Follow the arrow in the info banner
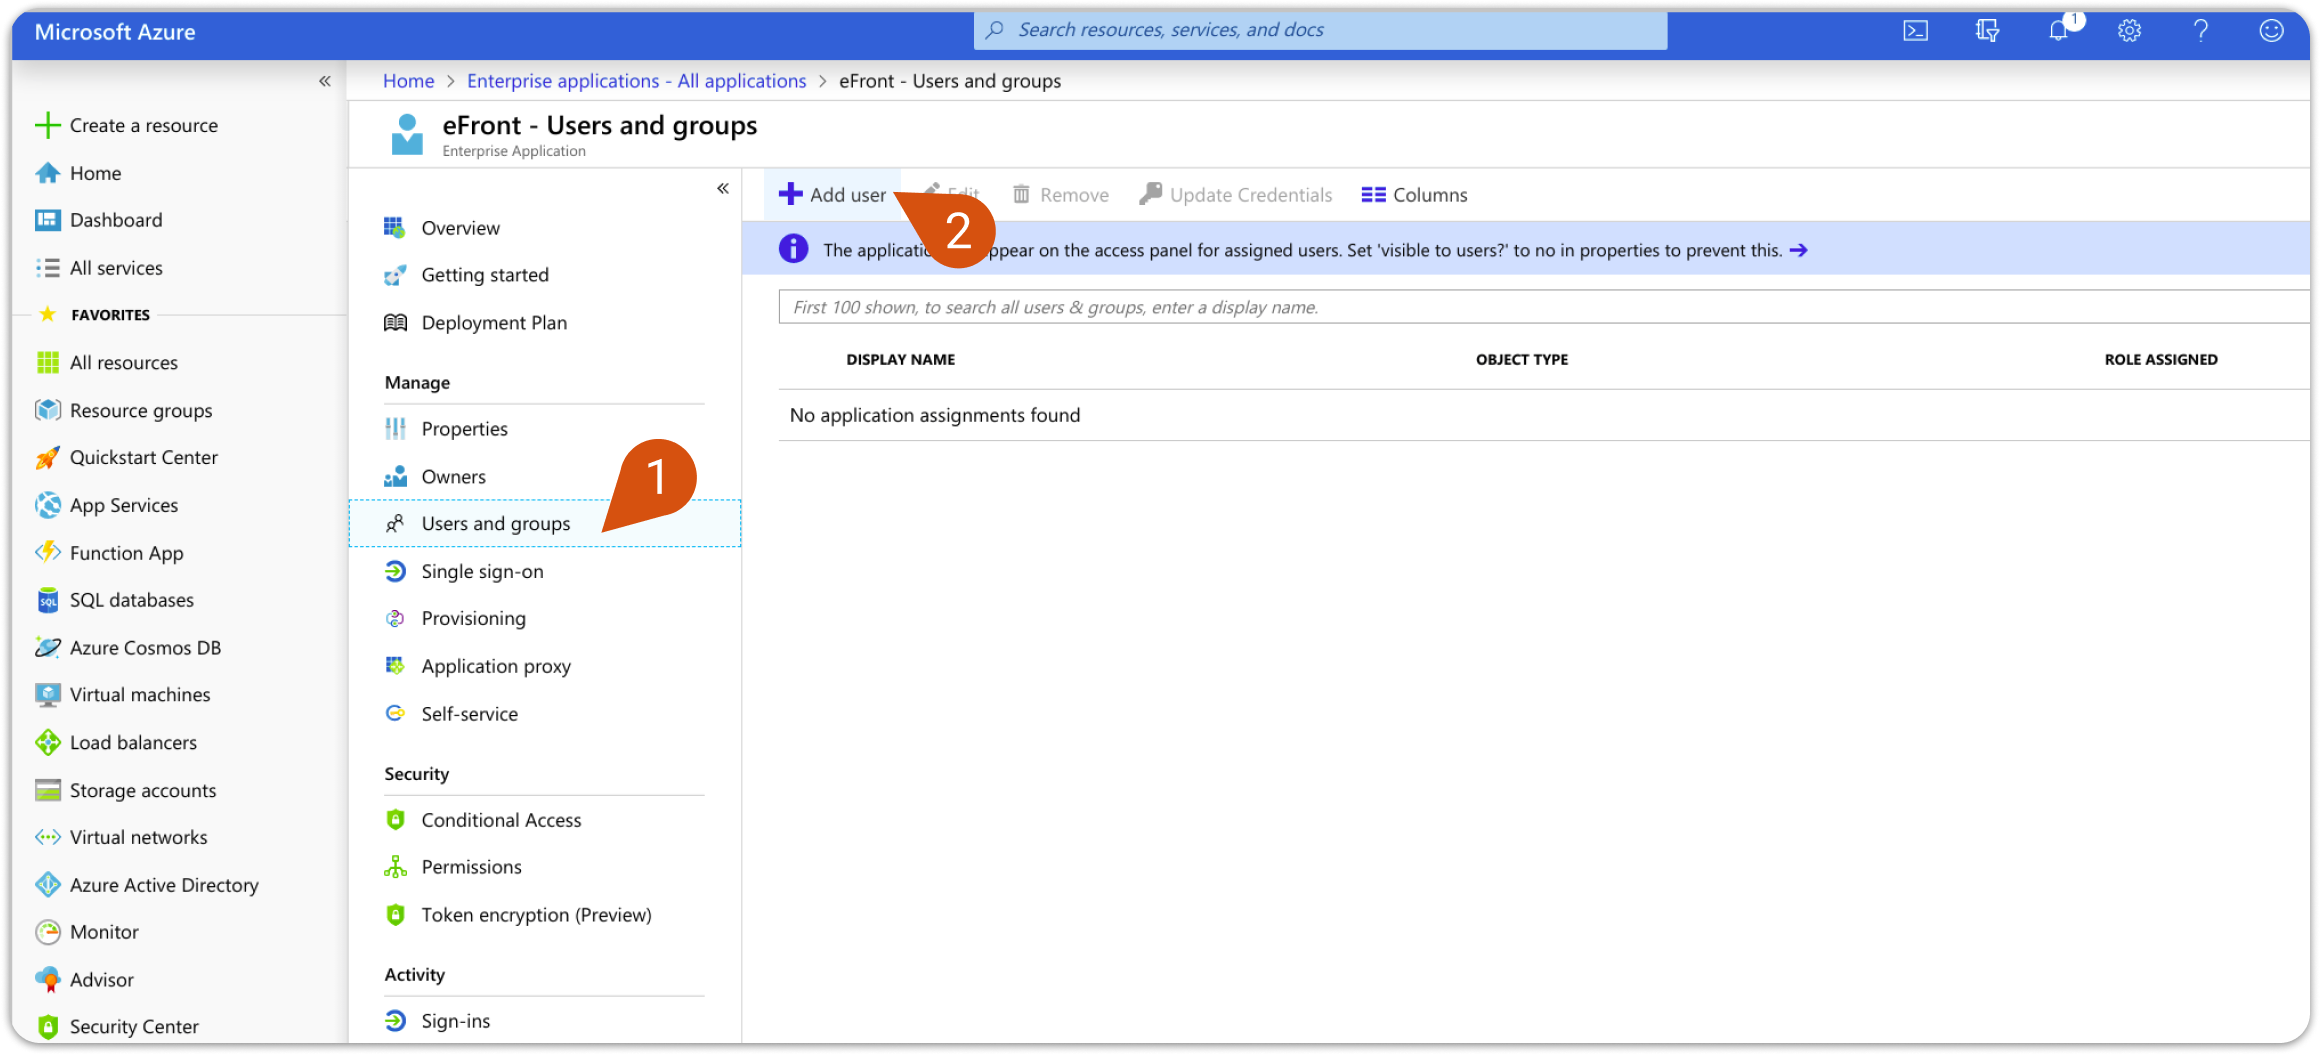Viewport: 2320px width, 1055px height. pyautogui.click(x=1799, y=250)
